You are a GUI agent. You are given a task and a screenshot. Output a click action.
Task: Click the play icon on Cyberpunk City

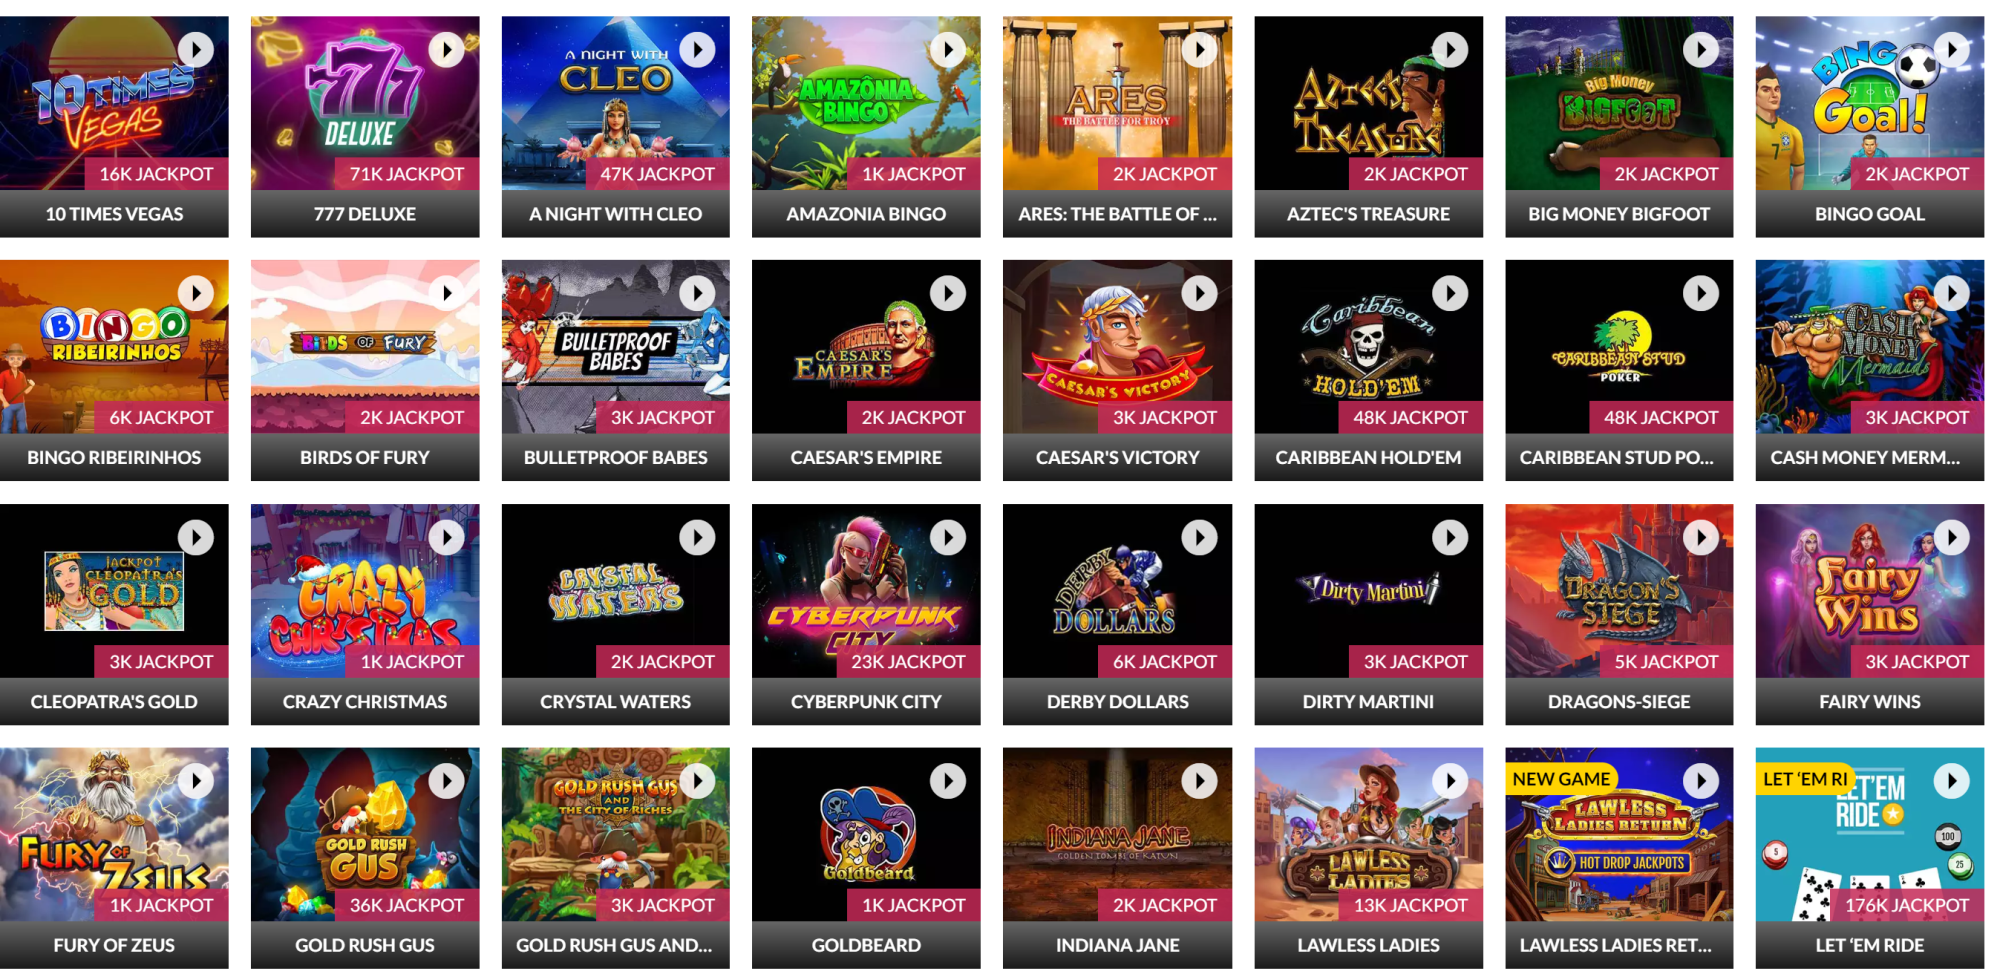(948, 538)
